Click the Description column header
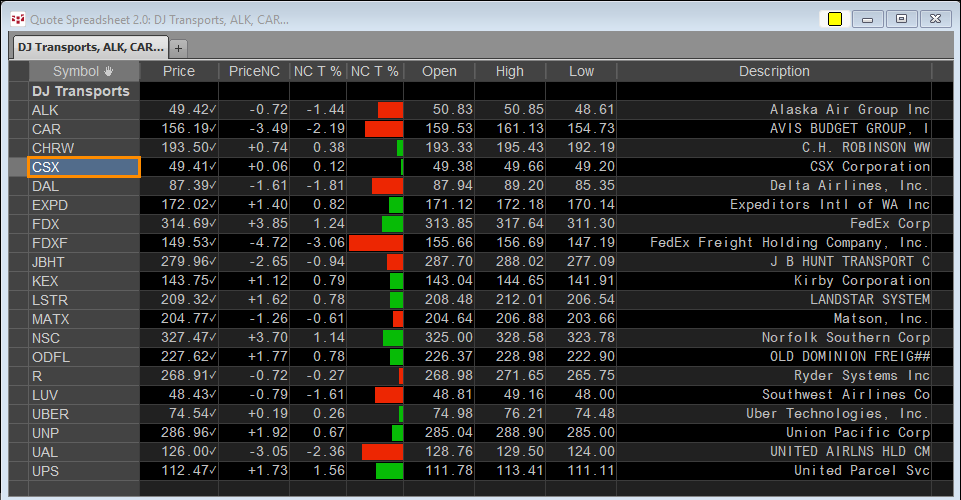The height and width of the screenshot is (500, 961). click(774, 71)
